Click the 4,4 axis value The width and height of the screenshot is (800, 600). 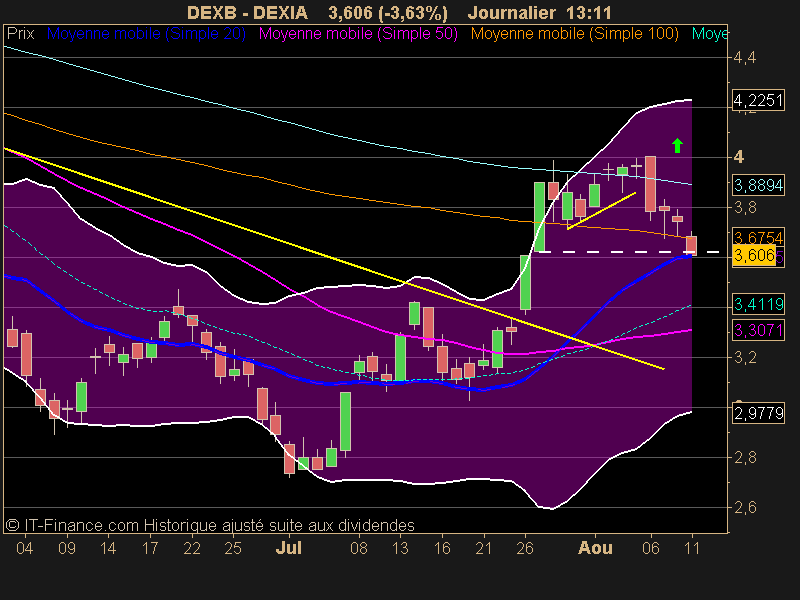click(745, 58)
